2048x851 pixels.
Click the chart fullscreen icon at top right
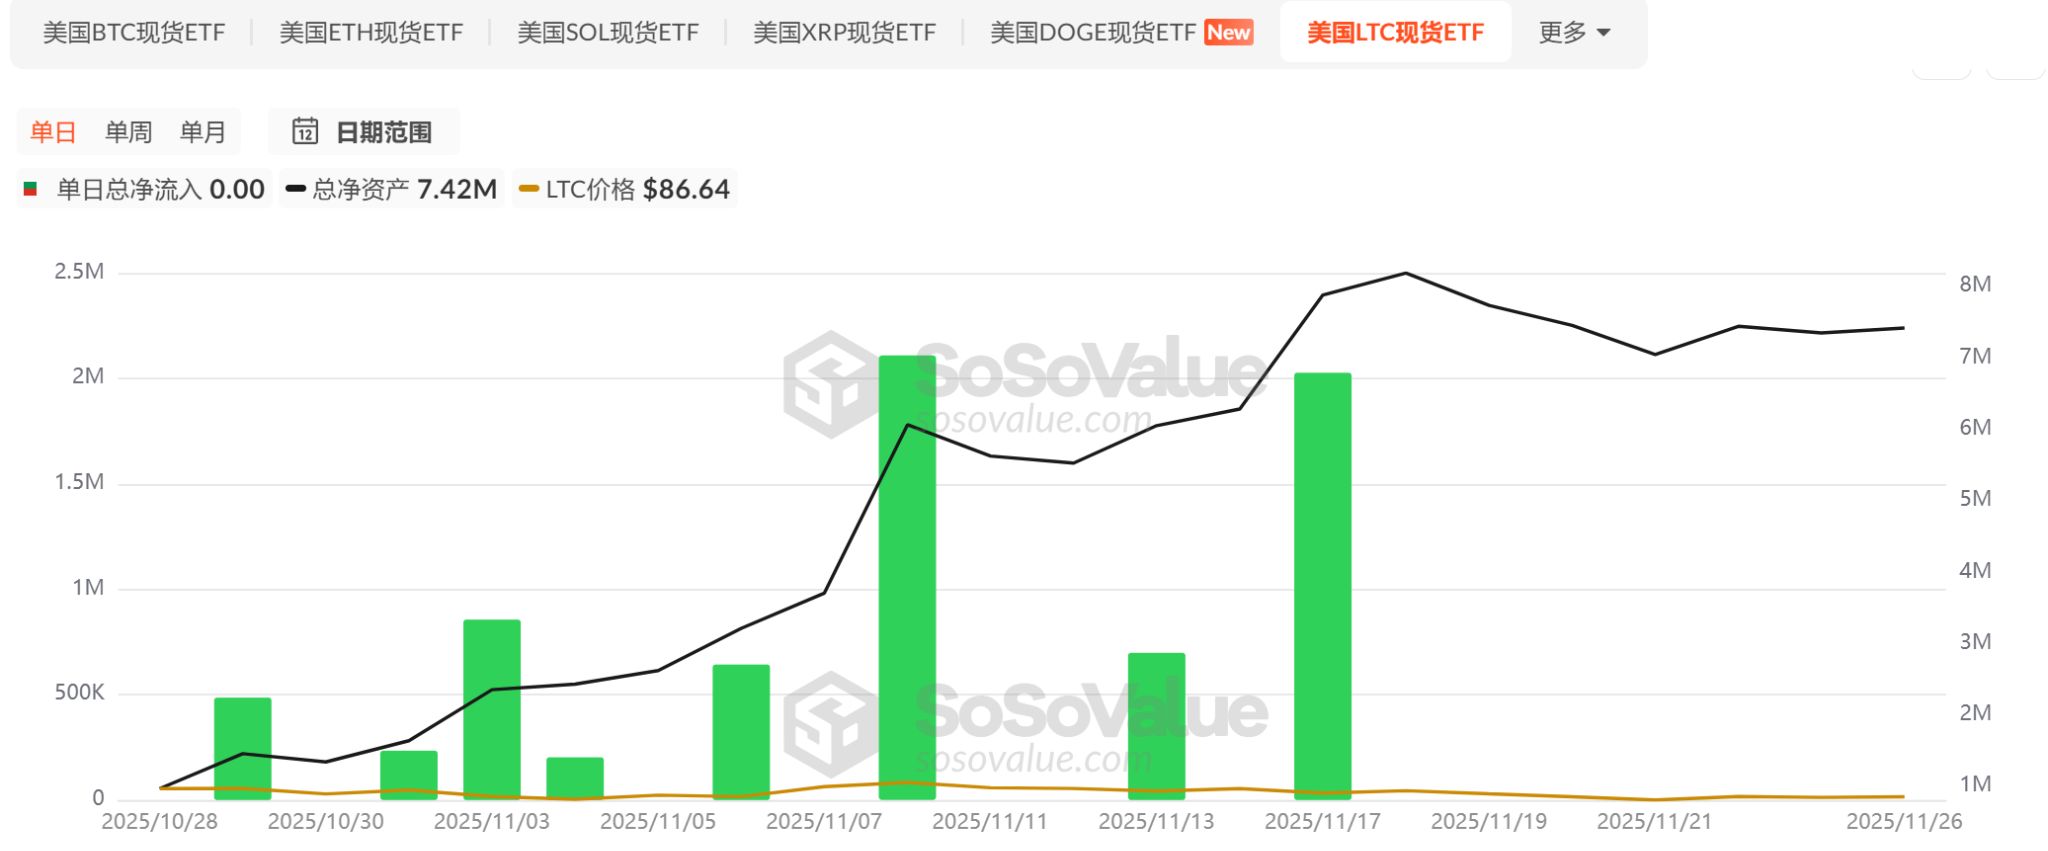pyautogui.click(x=2018, y=72)
